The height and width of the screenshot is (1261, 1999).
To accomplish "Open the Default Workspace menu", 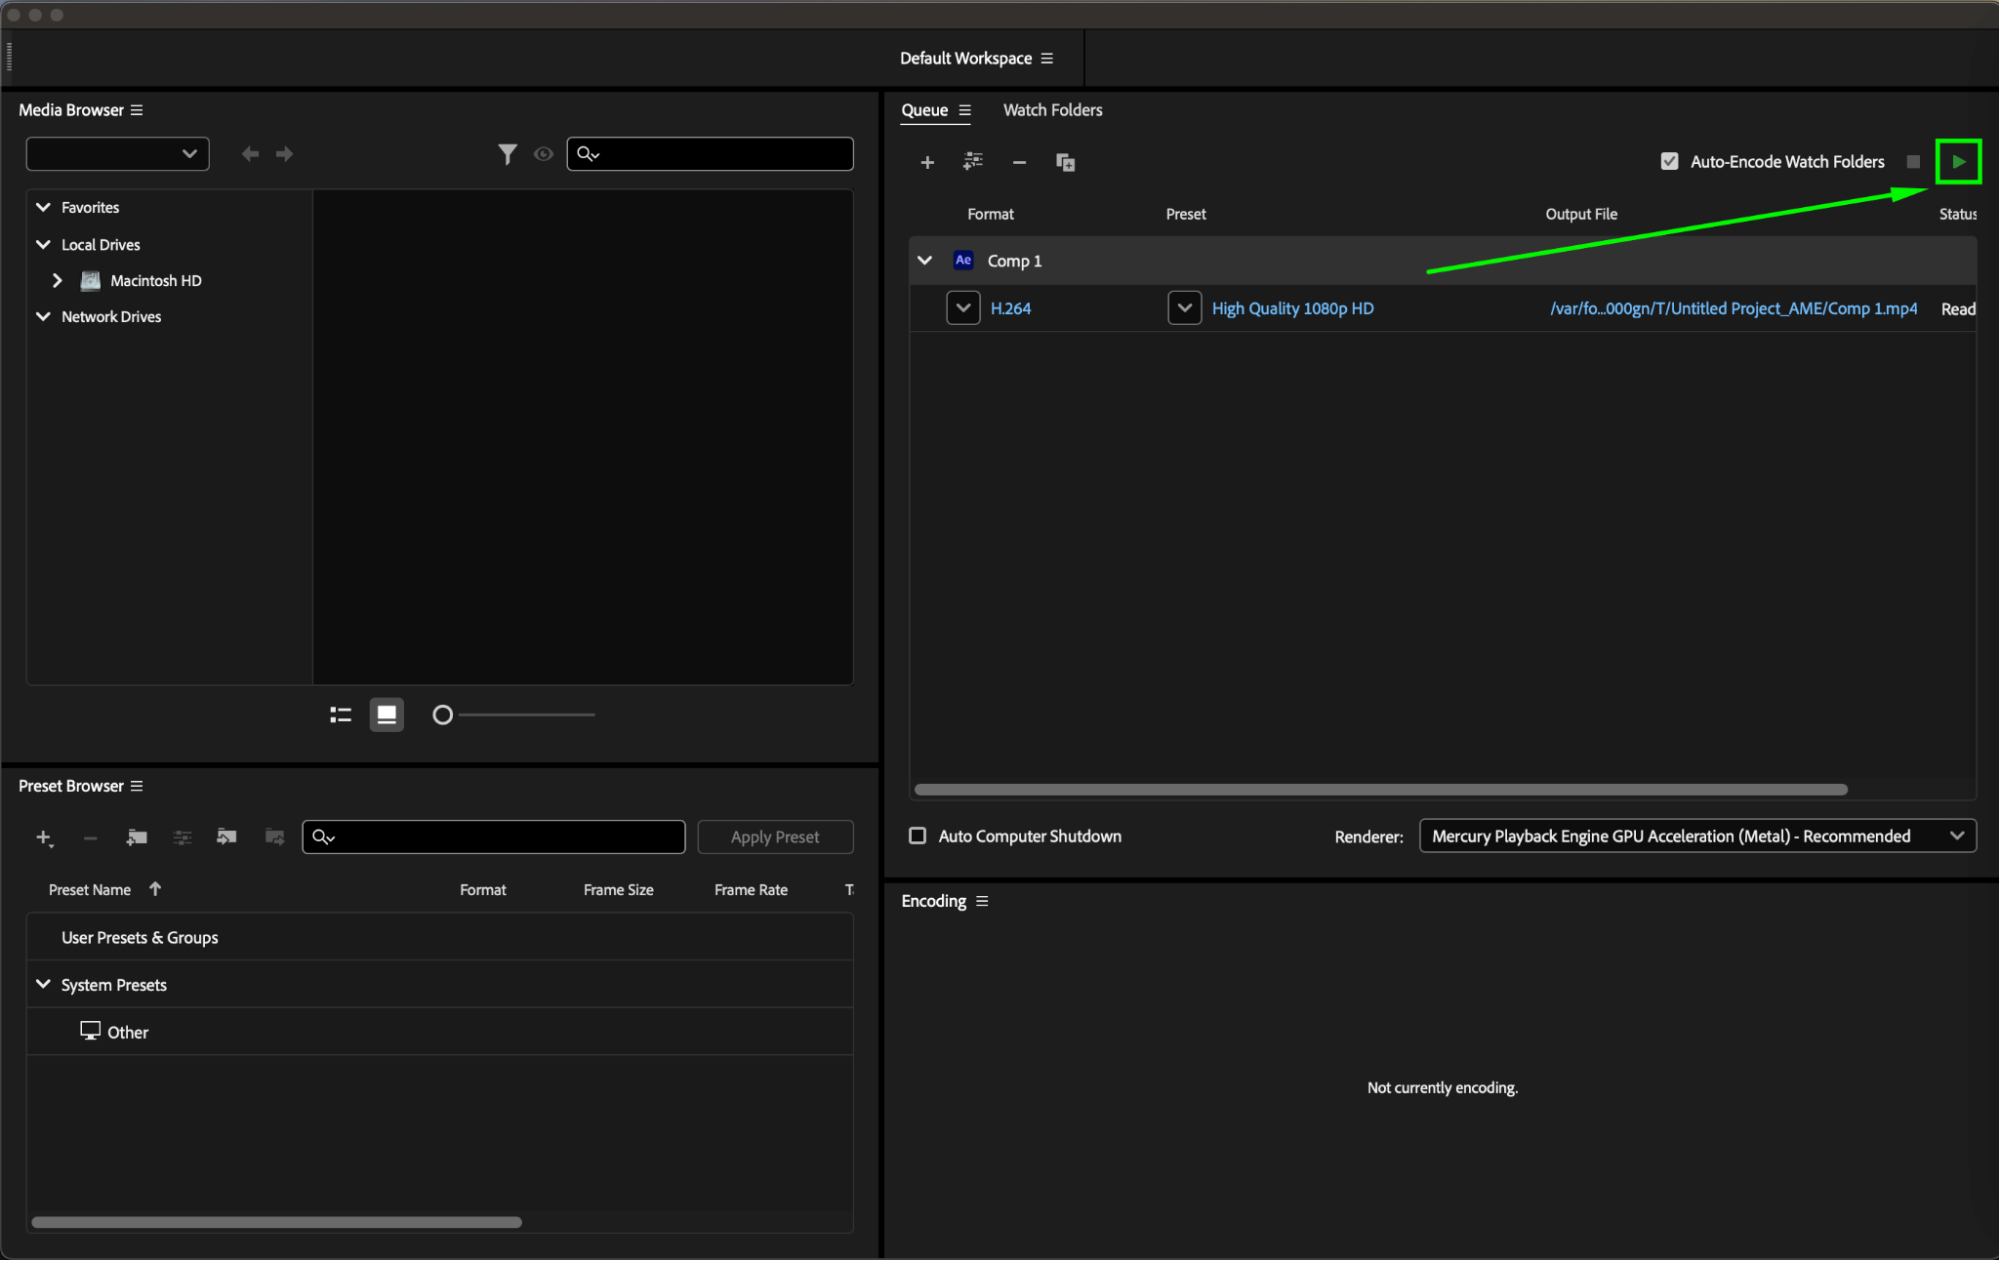I will [1046, 58].
